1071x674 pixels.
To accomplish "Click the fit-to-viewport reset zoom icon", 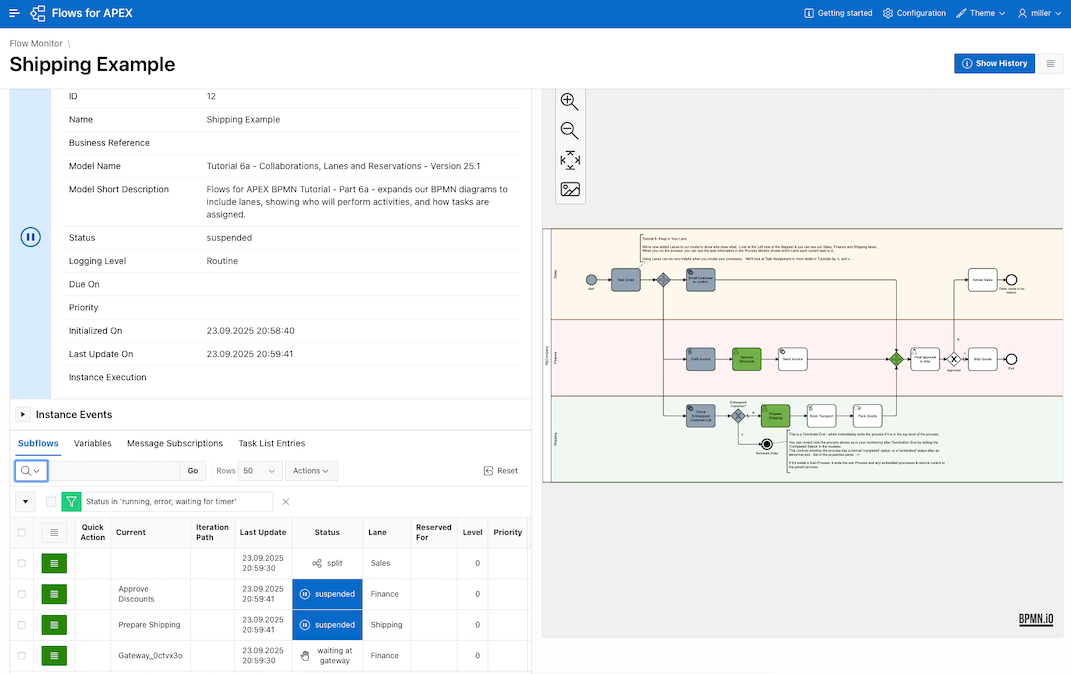I will (569, 160).
